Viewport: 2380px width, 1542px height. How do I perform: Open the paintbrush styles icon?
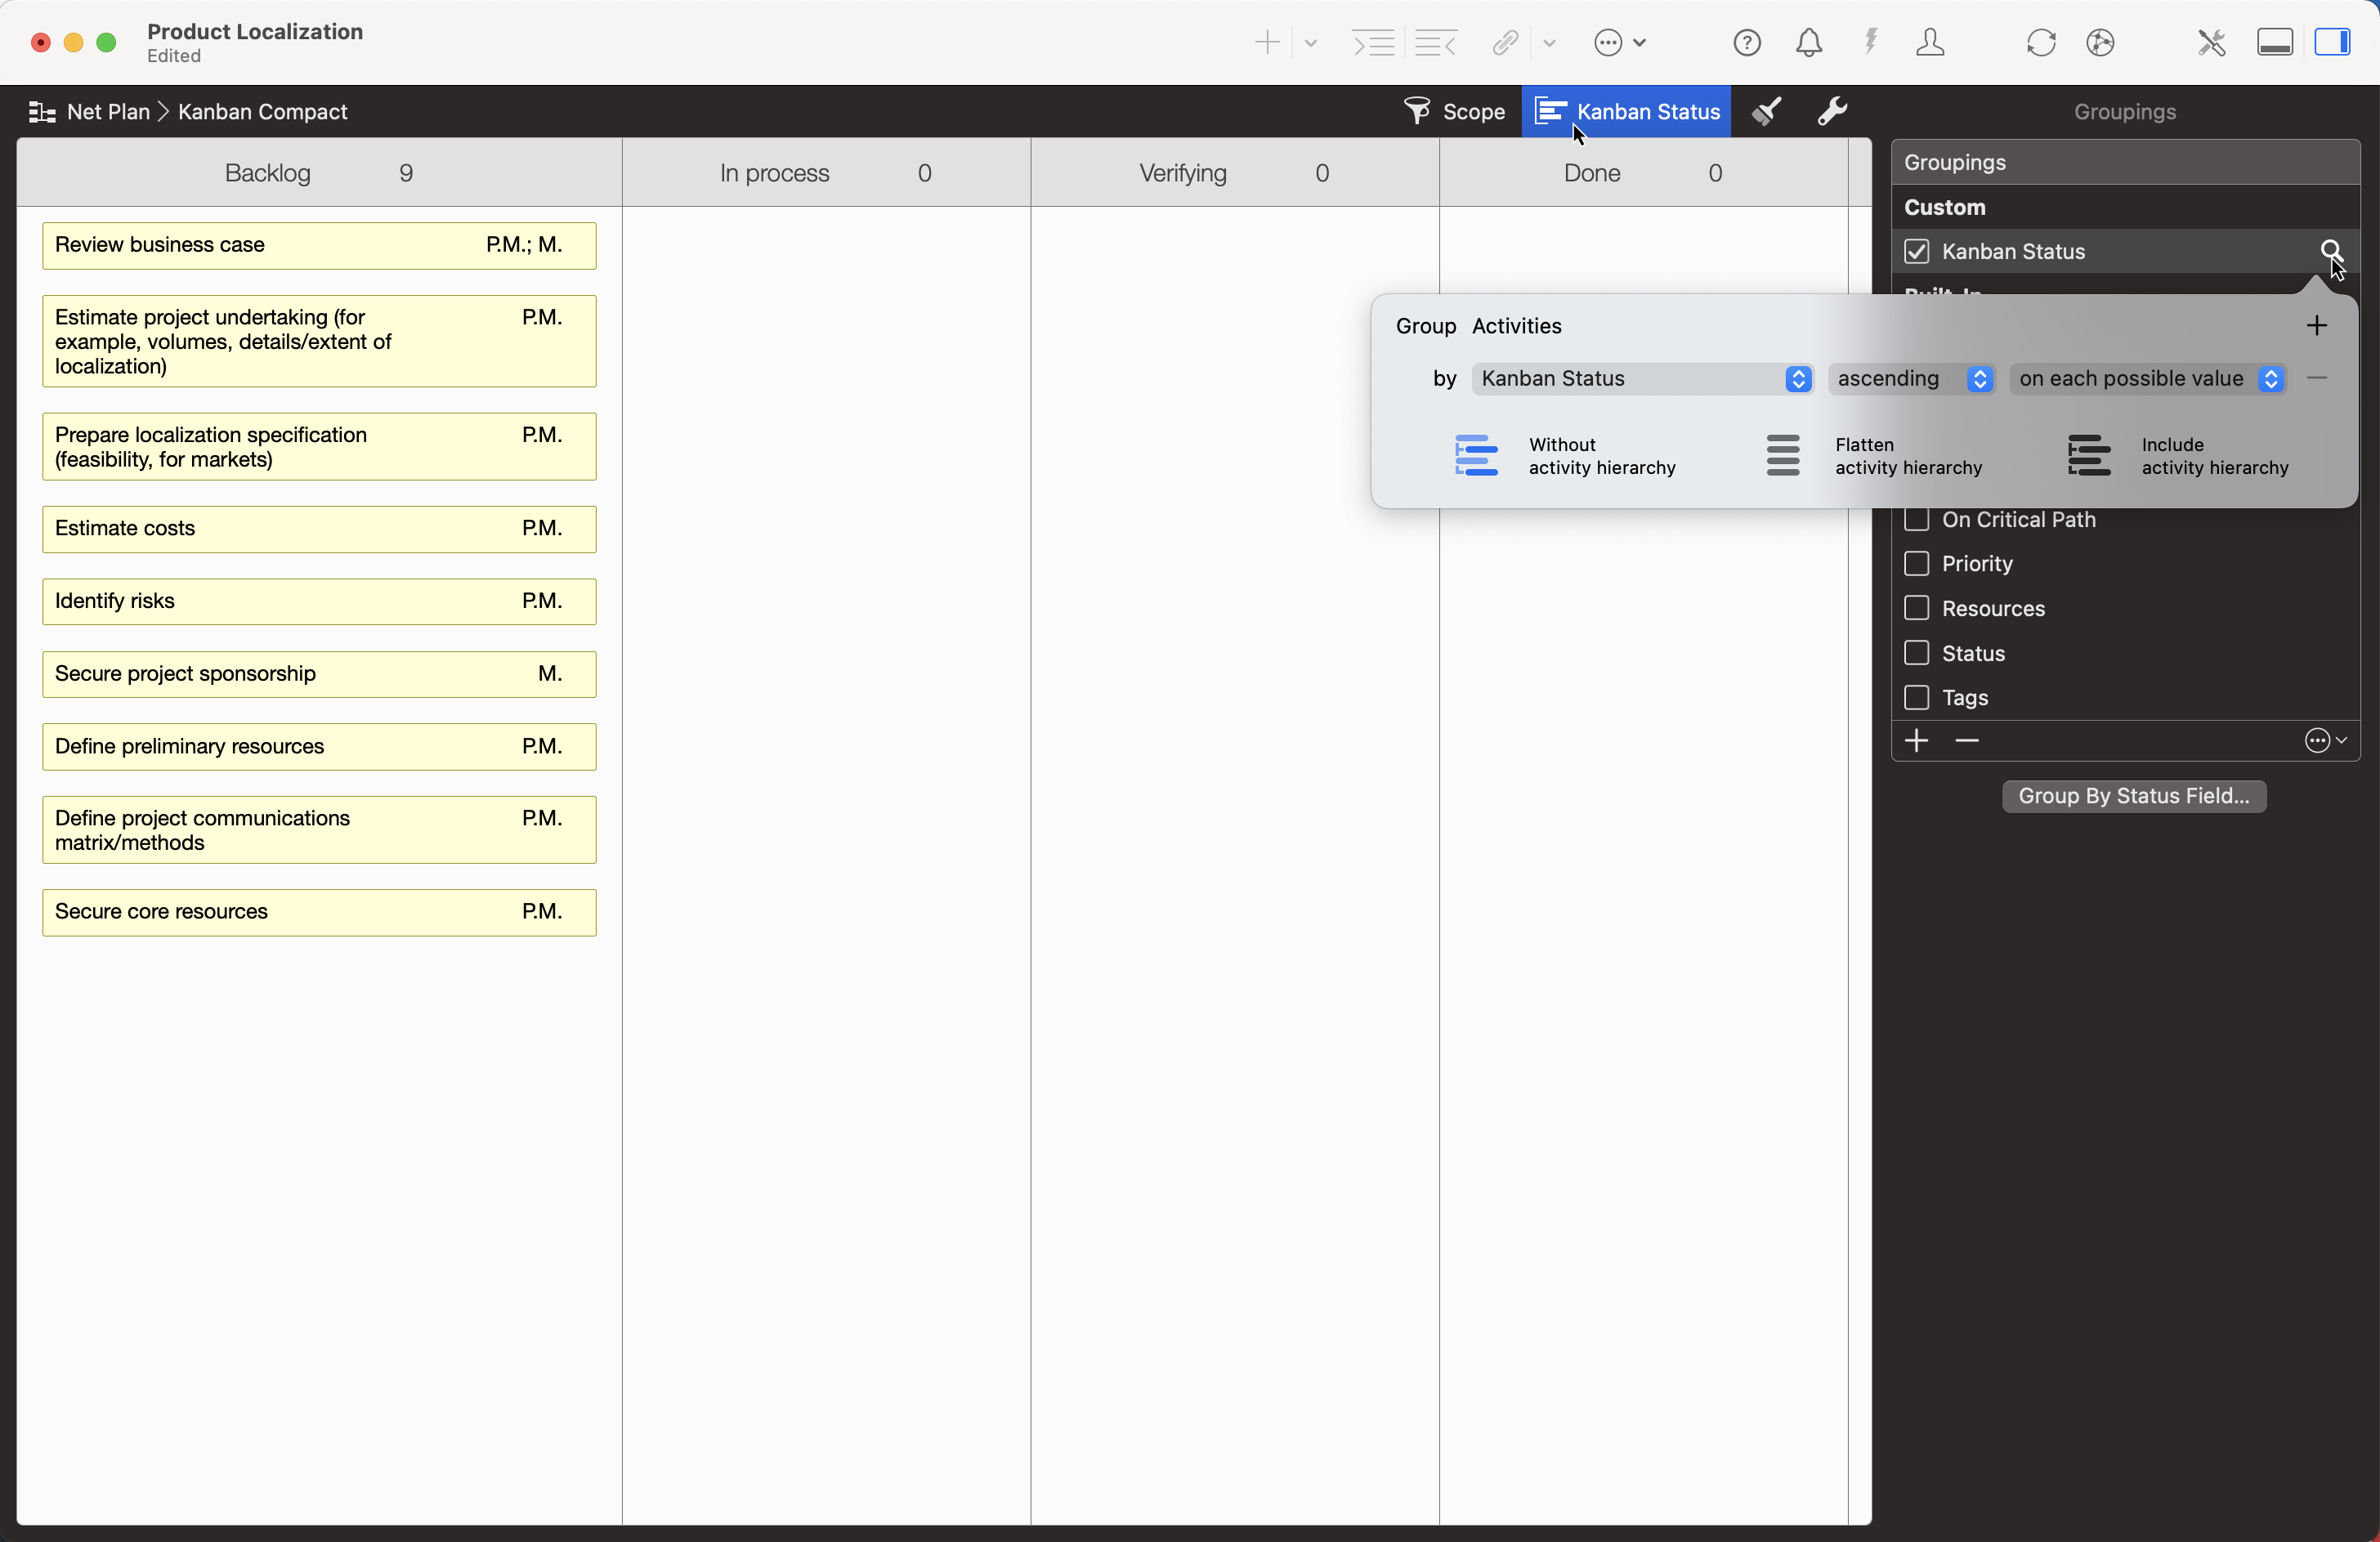point(1767,111)
